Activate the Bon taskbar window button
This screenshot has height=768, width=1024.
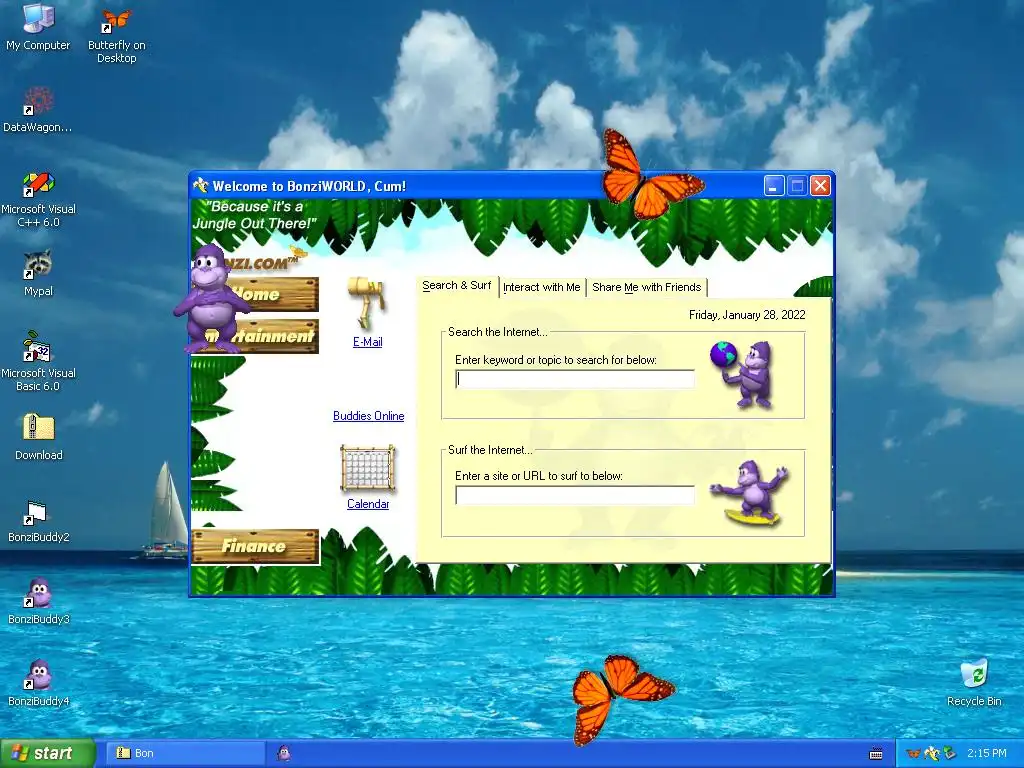185,753
